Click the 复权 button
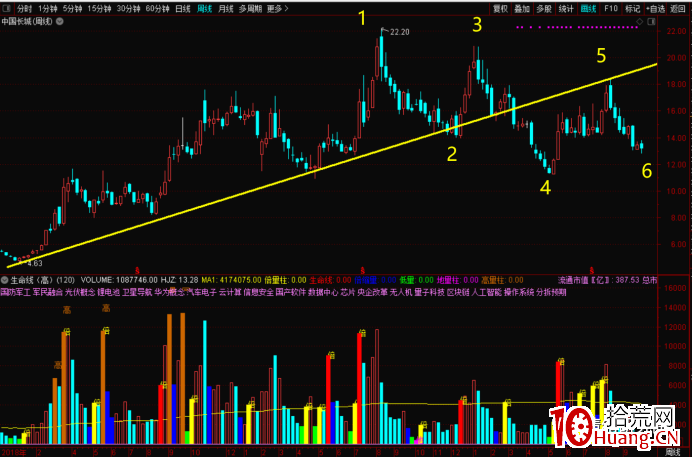Viewport: 692px width, 457px height. click(500, 8)
